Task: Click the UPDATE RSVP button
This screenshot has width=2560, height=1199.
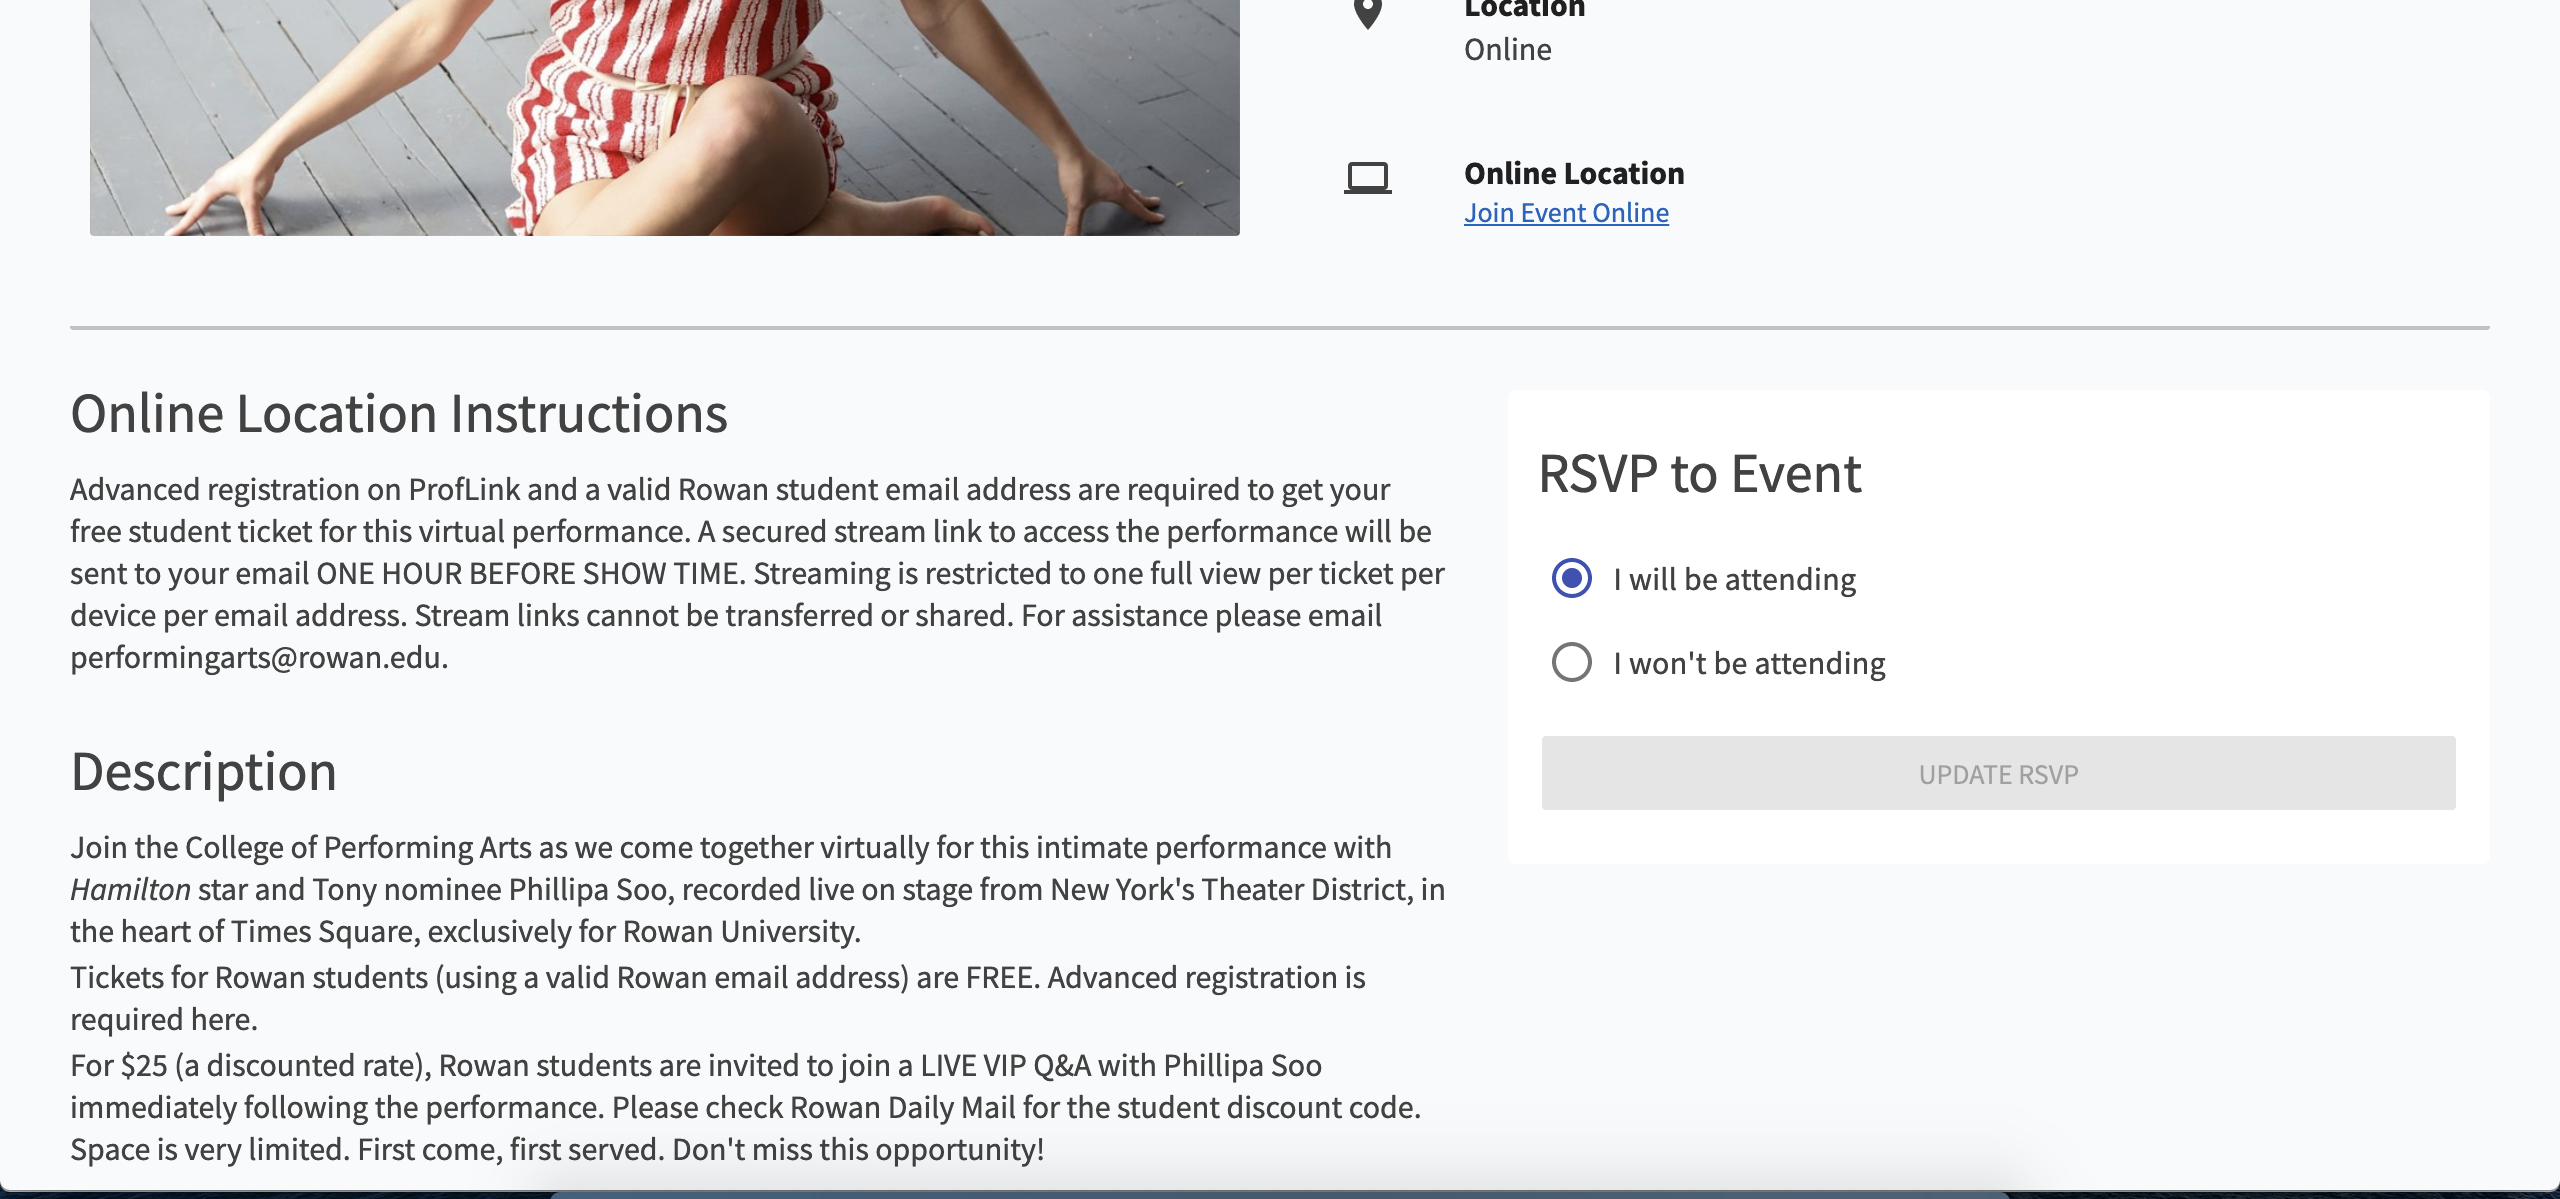Action: (1998, 774)
